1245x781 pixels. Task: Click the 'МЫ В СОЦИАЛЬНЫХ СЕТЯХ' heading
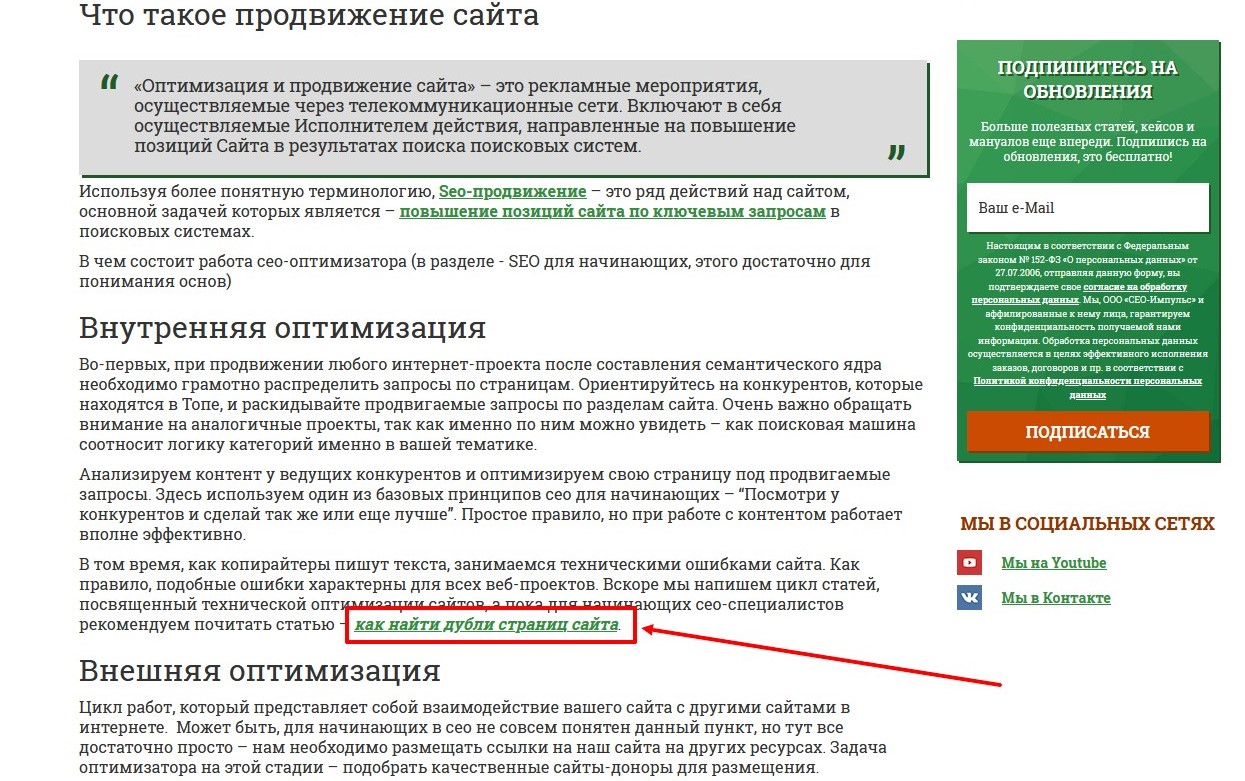[1087, 524]
